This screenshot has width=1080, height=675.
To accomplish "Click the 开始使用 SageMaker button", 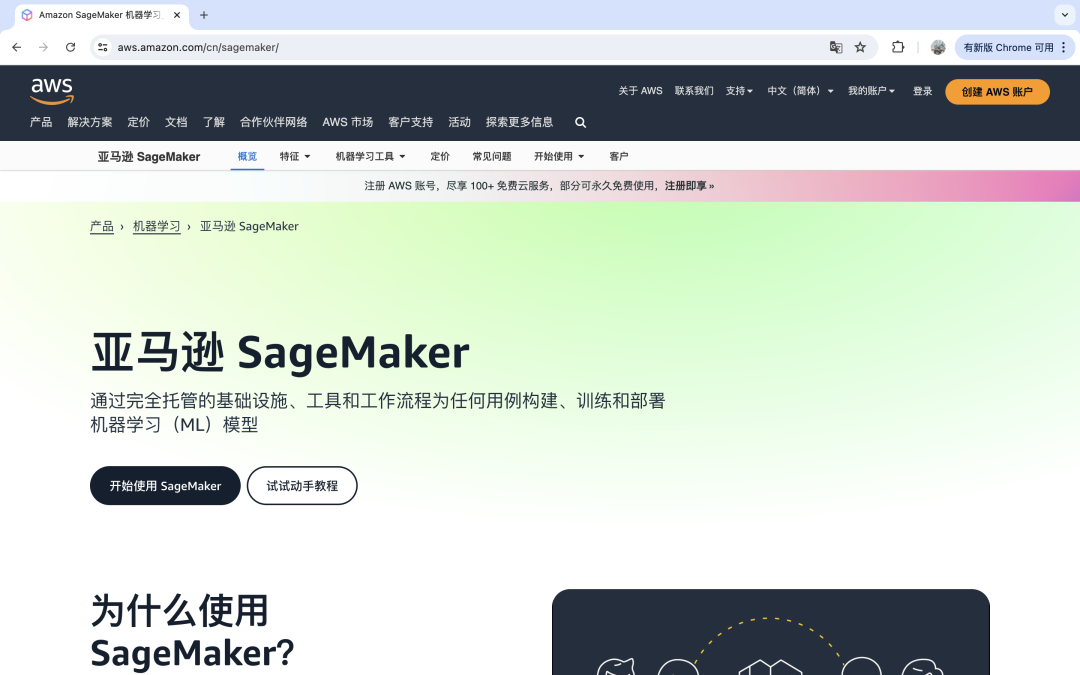I will 164,485.
